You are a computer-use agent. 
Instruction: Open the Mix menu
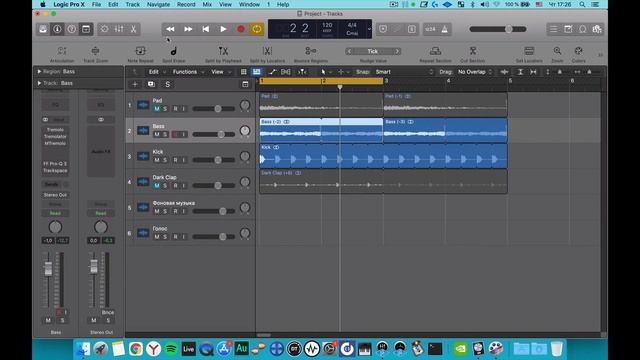coord(207,4)
